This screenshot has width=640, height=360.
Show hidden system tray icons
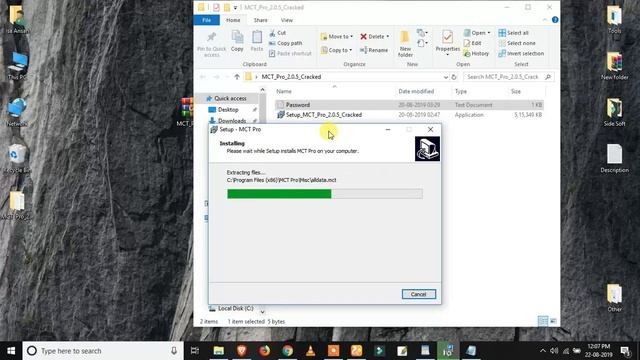point(542,351)
